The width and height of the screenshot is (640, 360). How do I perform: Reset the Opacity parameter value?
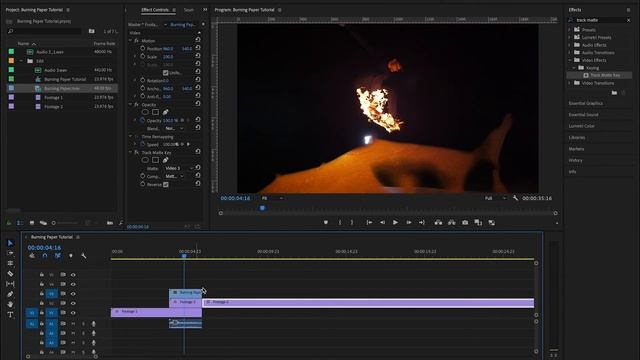(198, 120)
